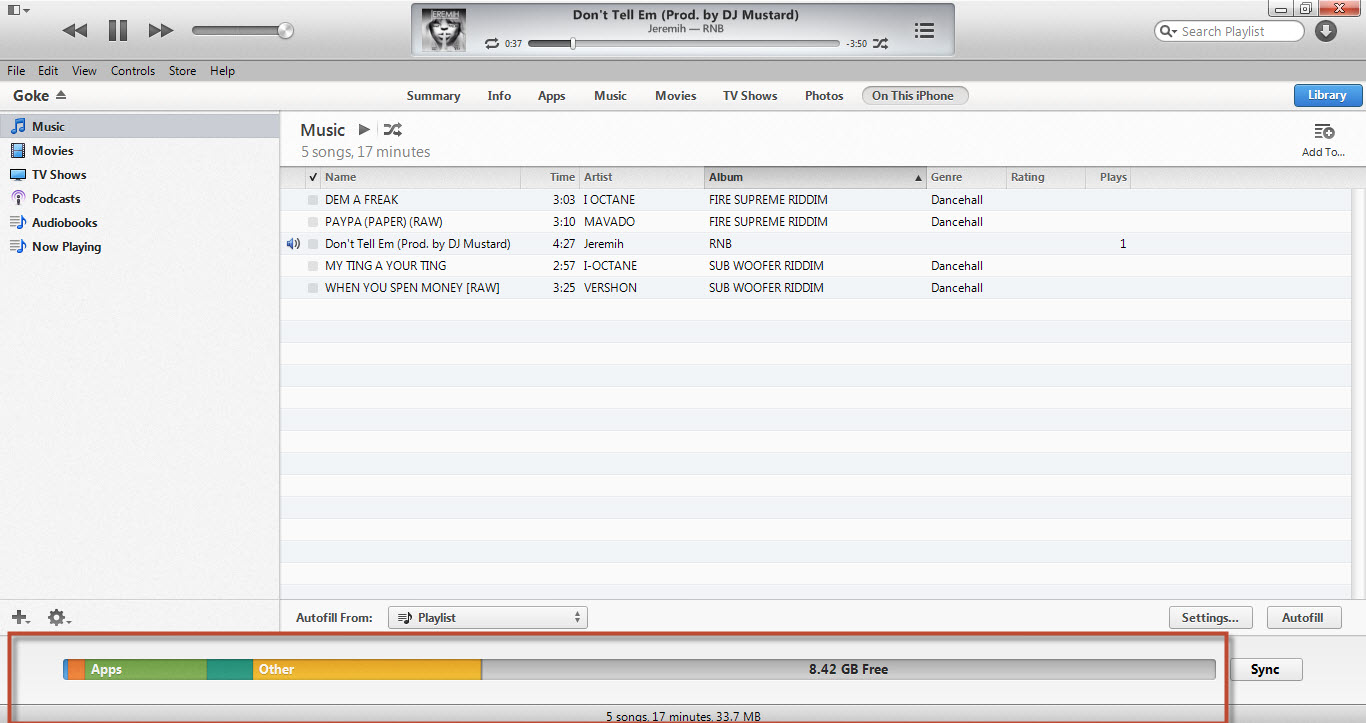Switch to the TV Shows tab
Image resolution: width=1366 pixels, height=723 pixels.
[750, 96]
